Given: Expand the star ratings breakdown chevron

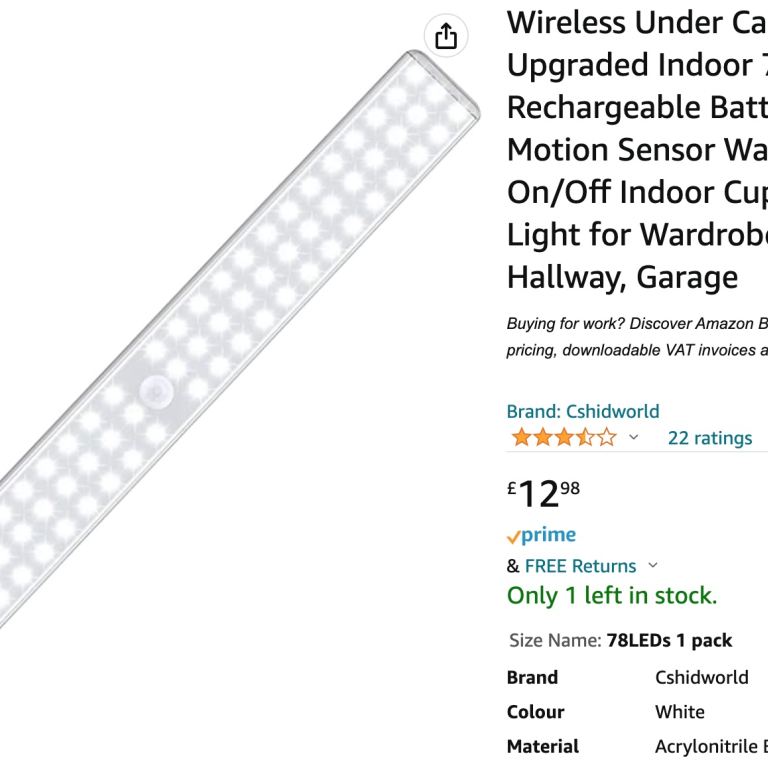Looking at the screenshot, I should click(633, 437).
